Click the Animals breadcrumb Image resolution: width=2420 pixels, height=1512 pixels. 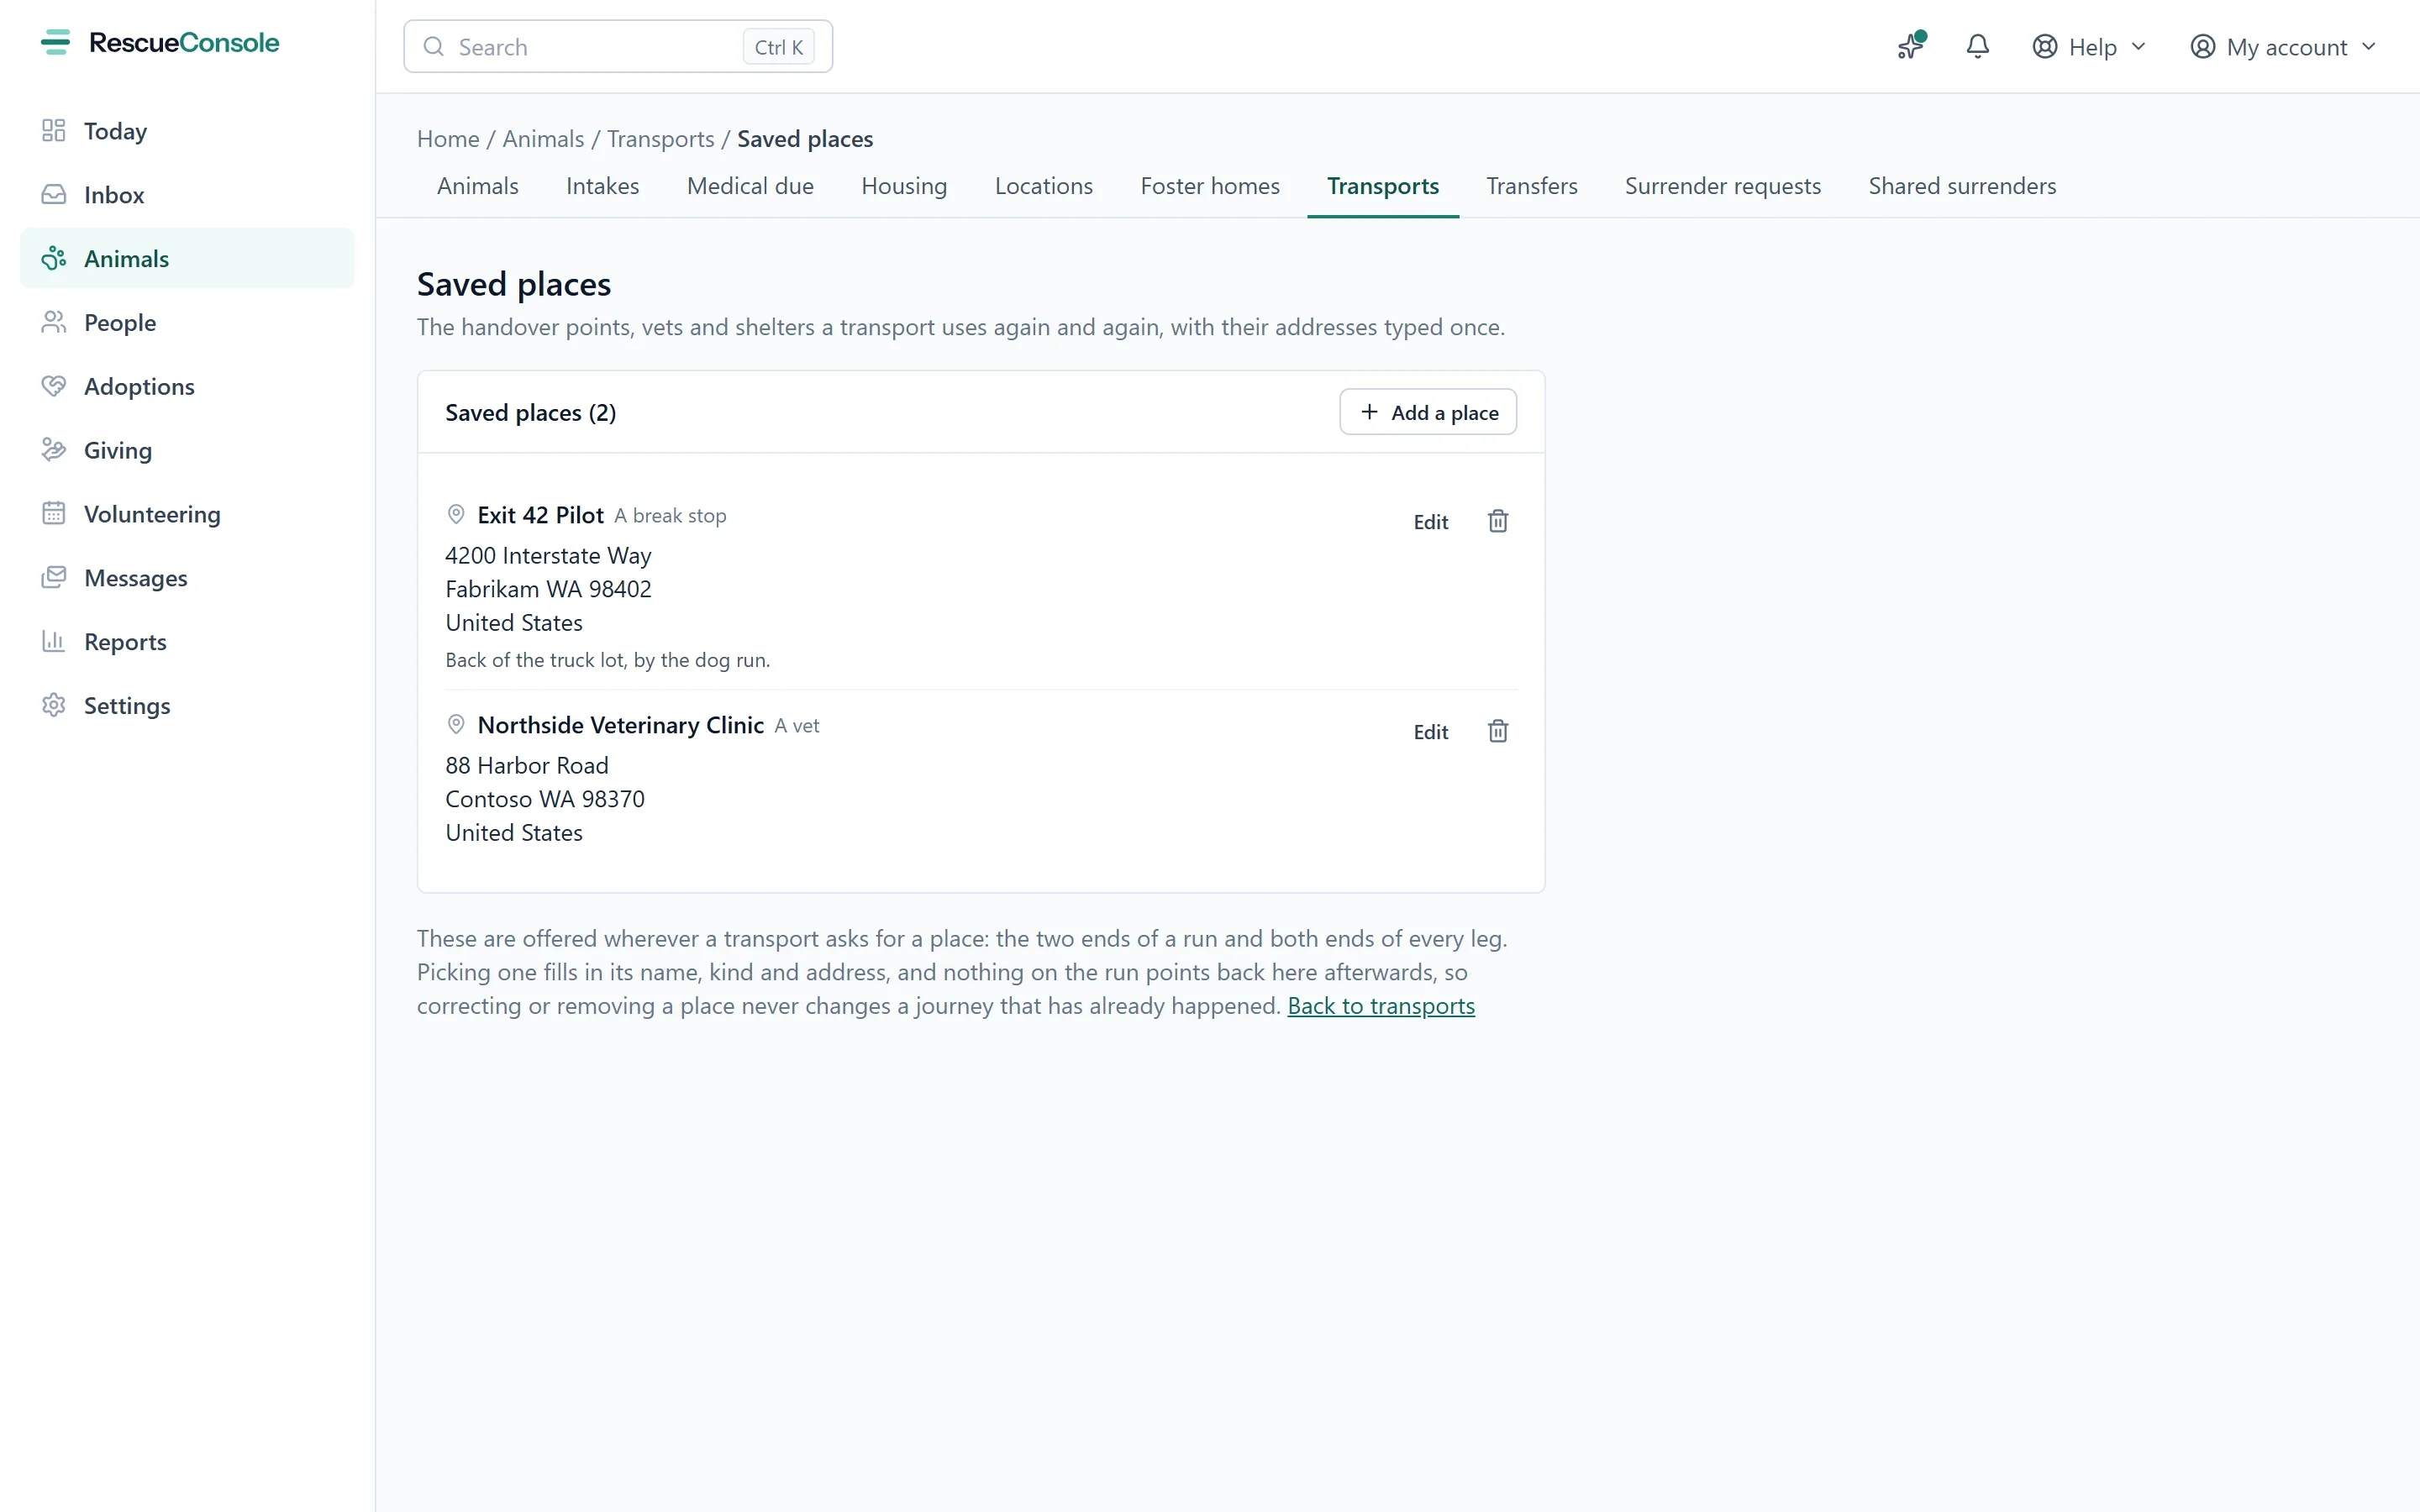(543, 139)
